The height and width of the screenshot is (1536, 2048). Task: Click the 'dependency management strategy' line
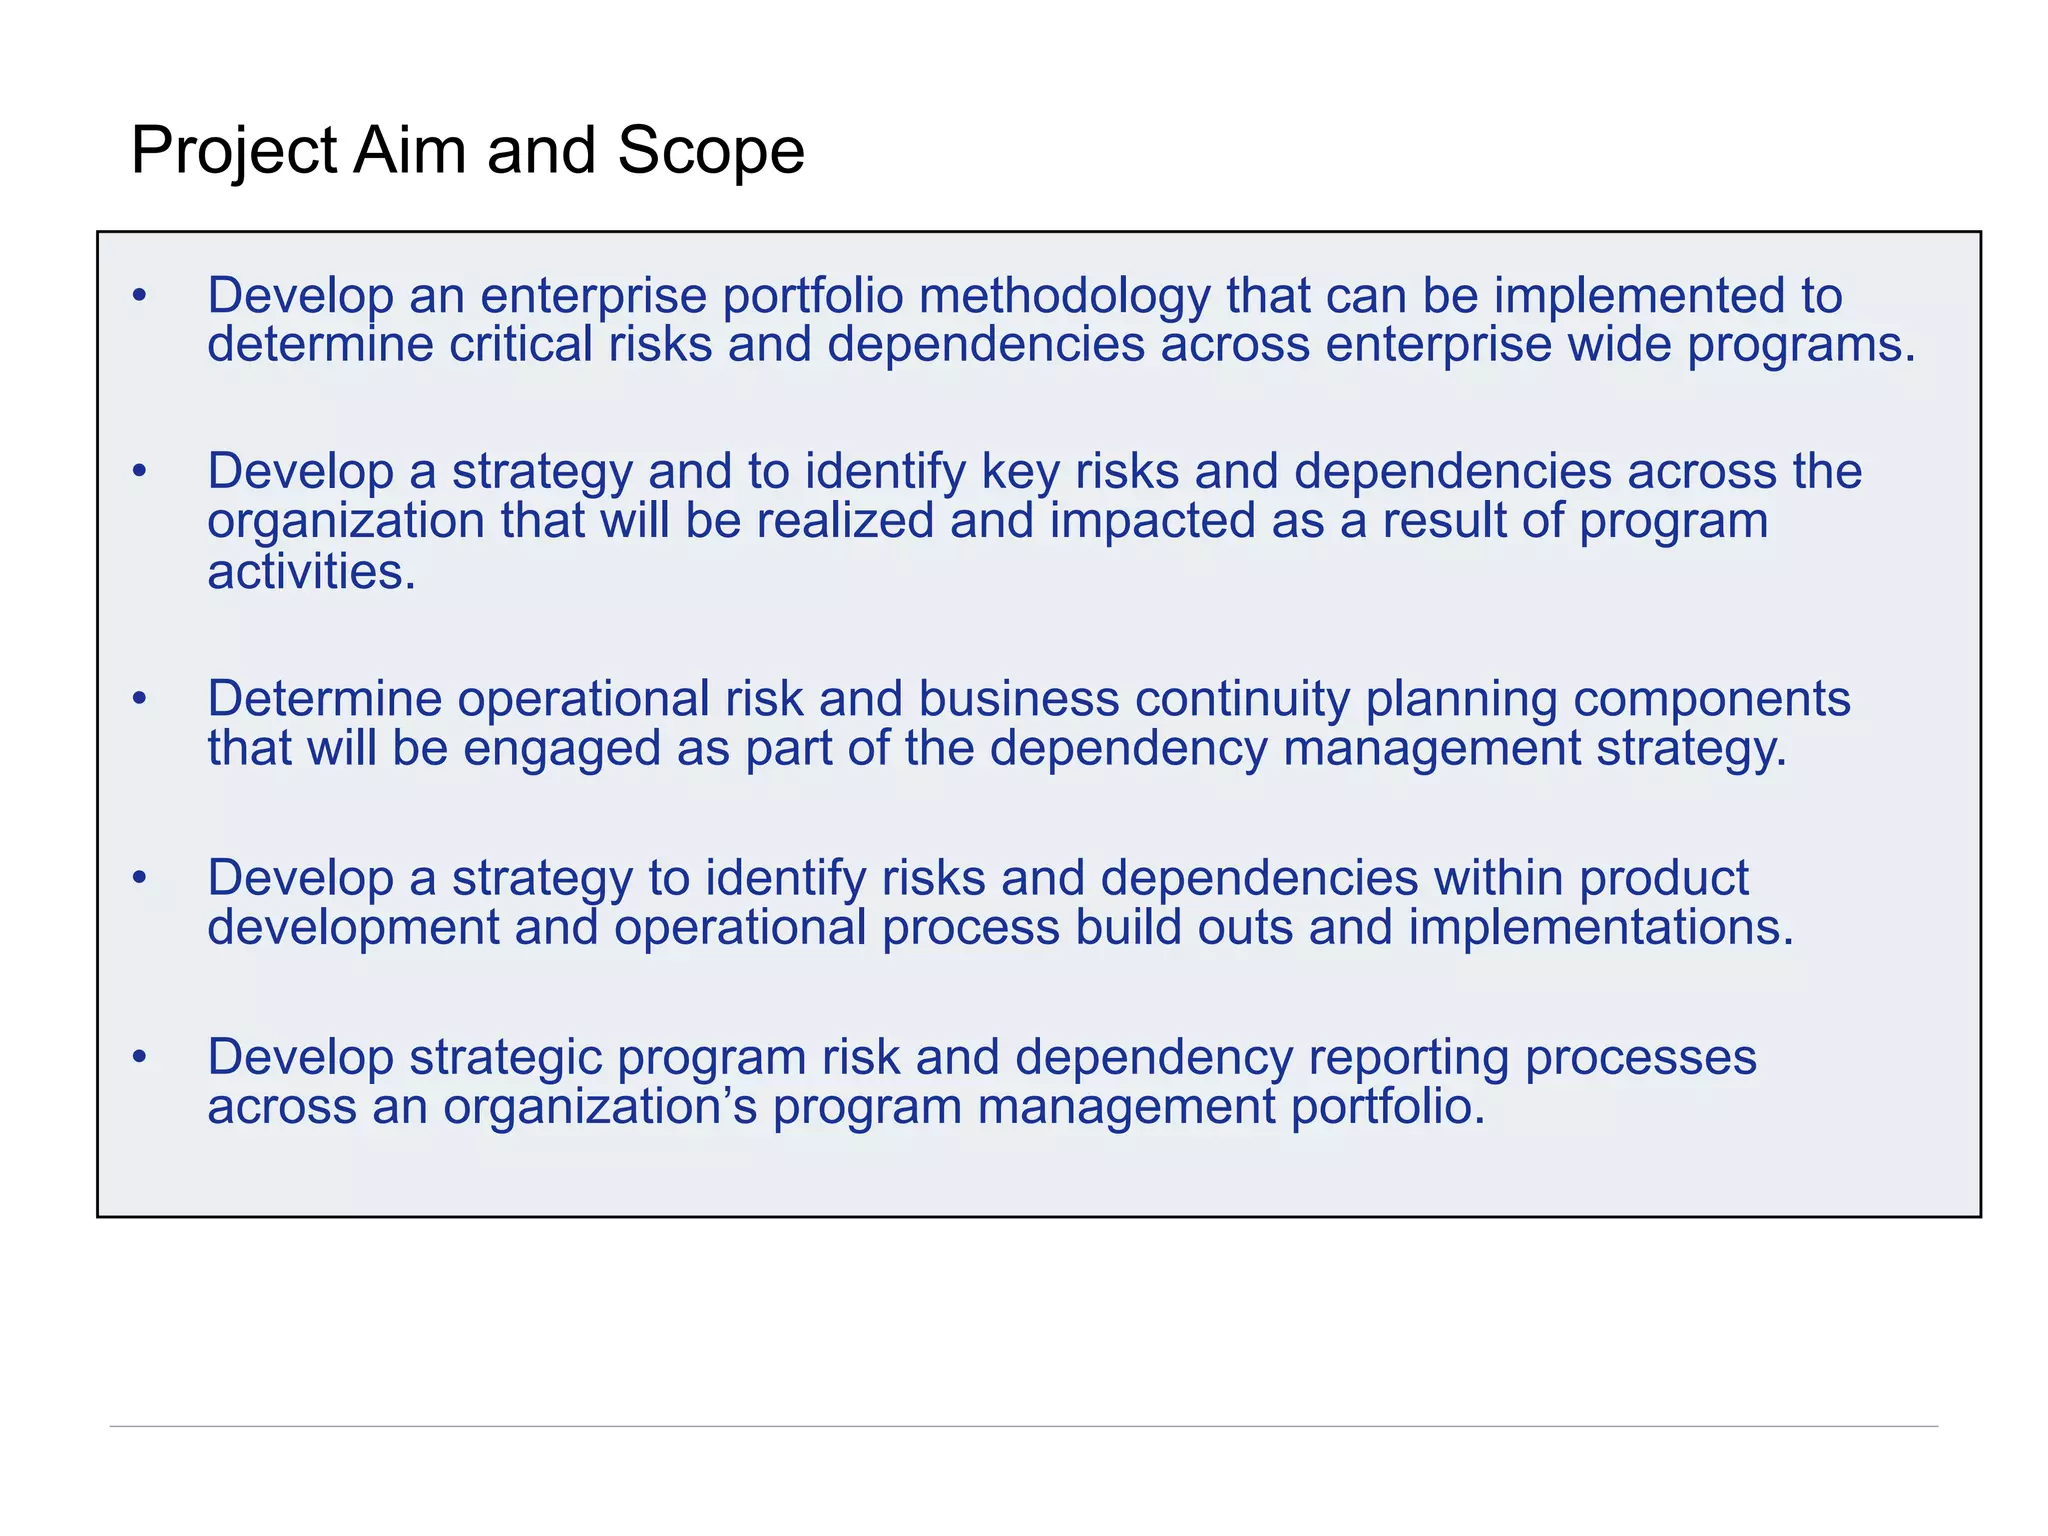[997, 748]
